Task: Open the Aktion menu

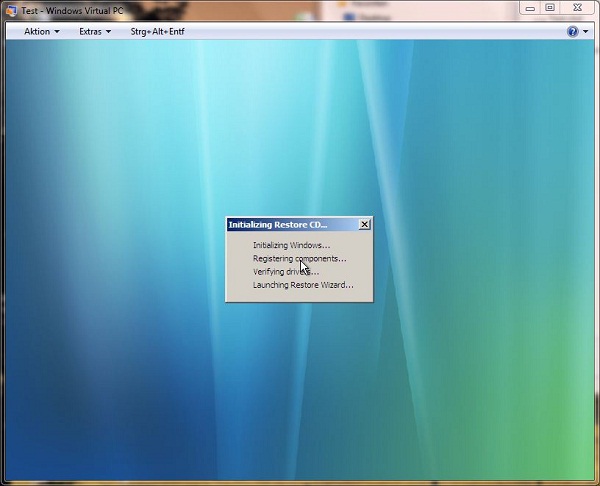Action: (42, 32)
